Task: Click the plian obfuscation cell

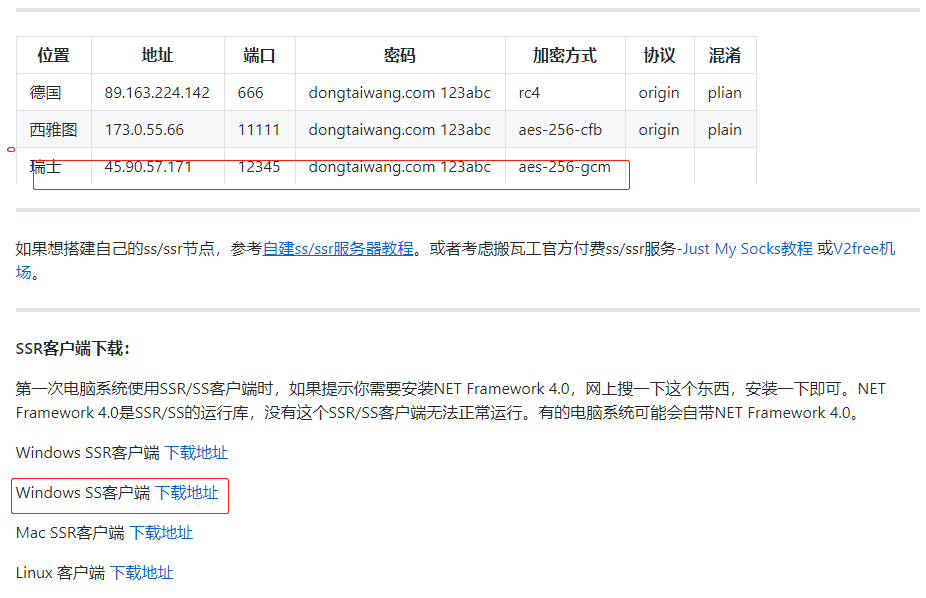Action: click(725, 93)
